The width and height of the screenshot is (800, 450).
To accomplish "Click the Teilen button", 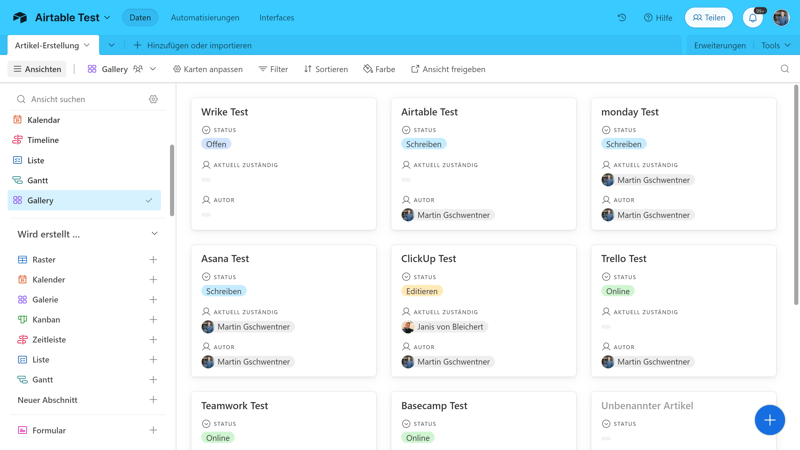I will pyautogui.click(x=709, y=18).
